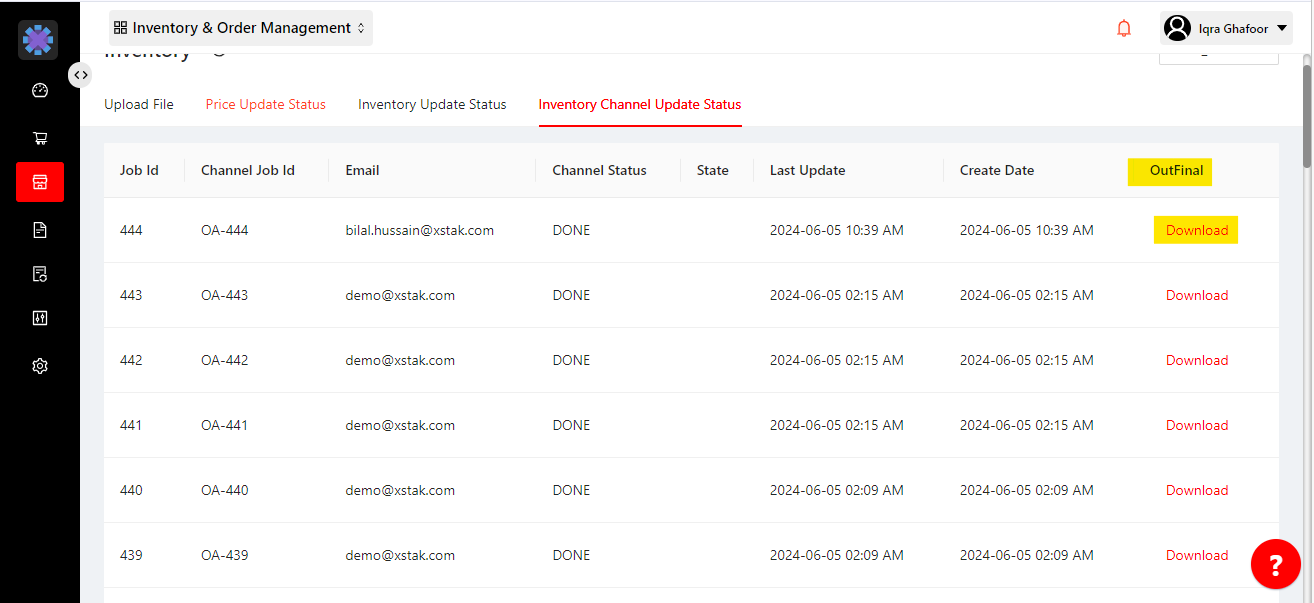Open the Inventory Update Status tab

coord(432,104)
